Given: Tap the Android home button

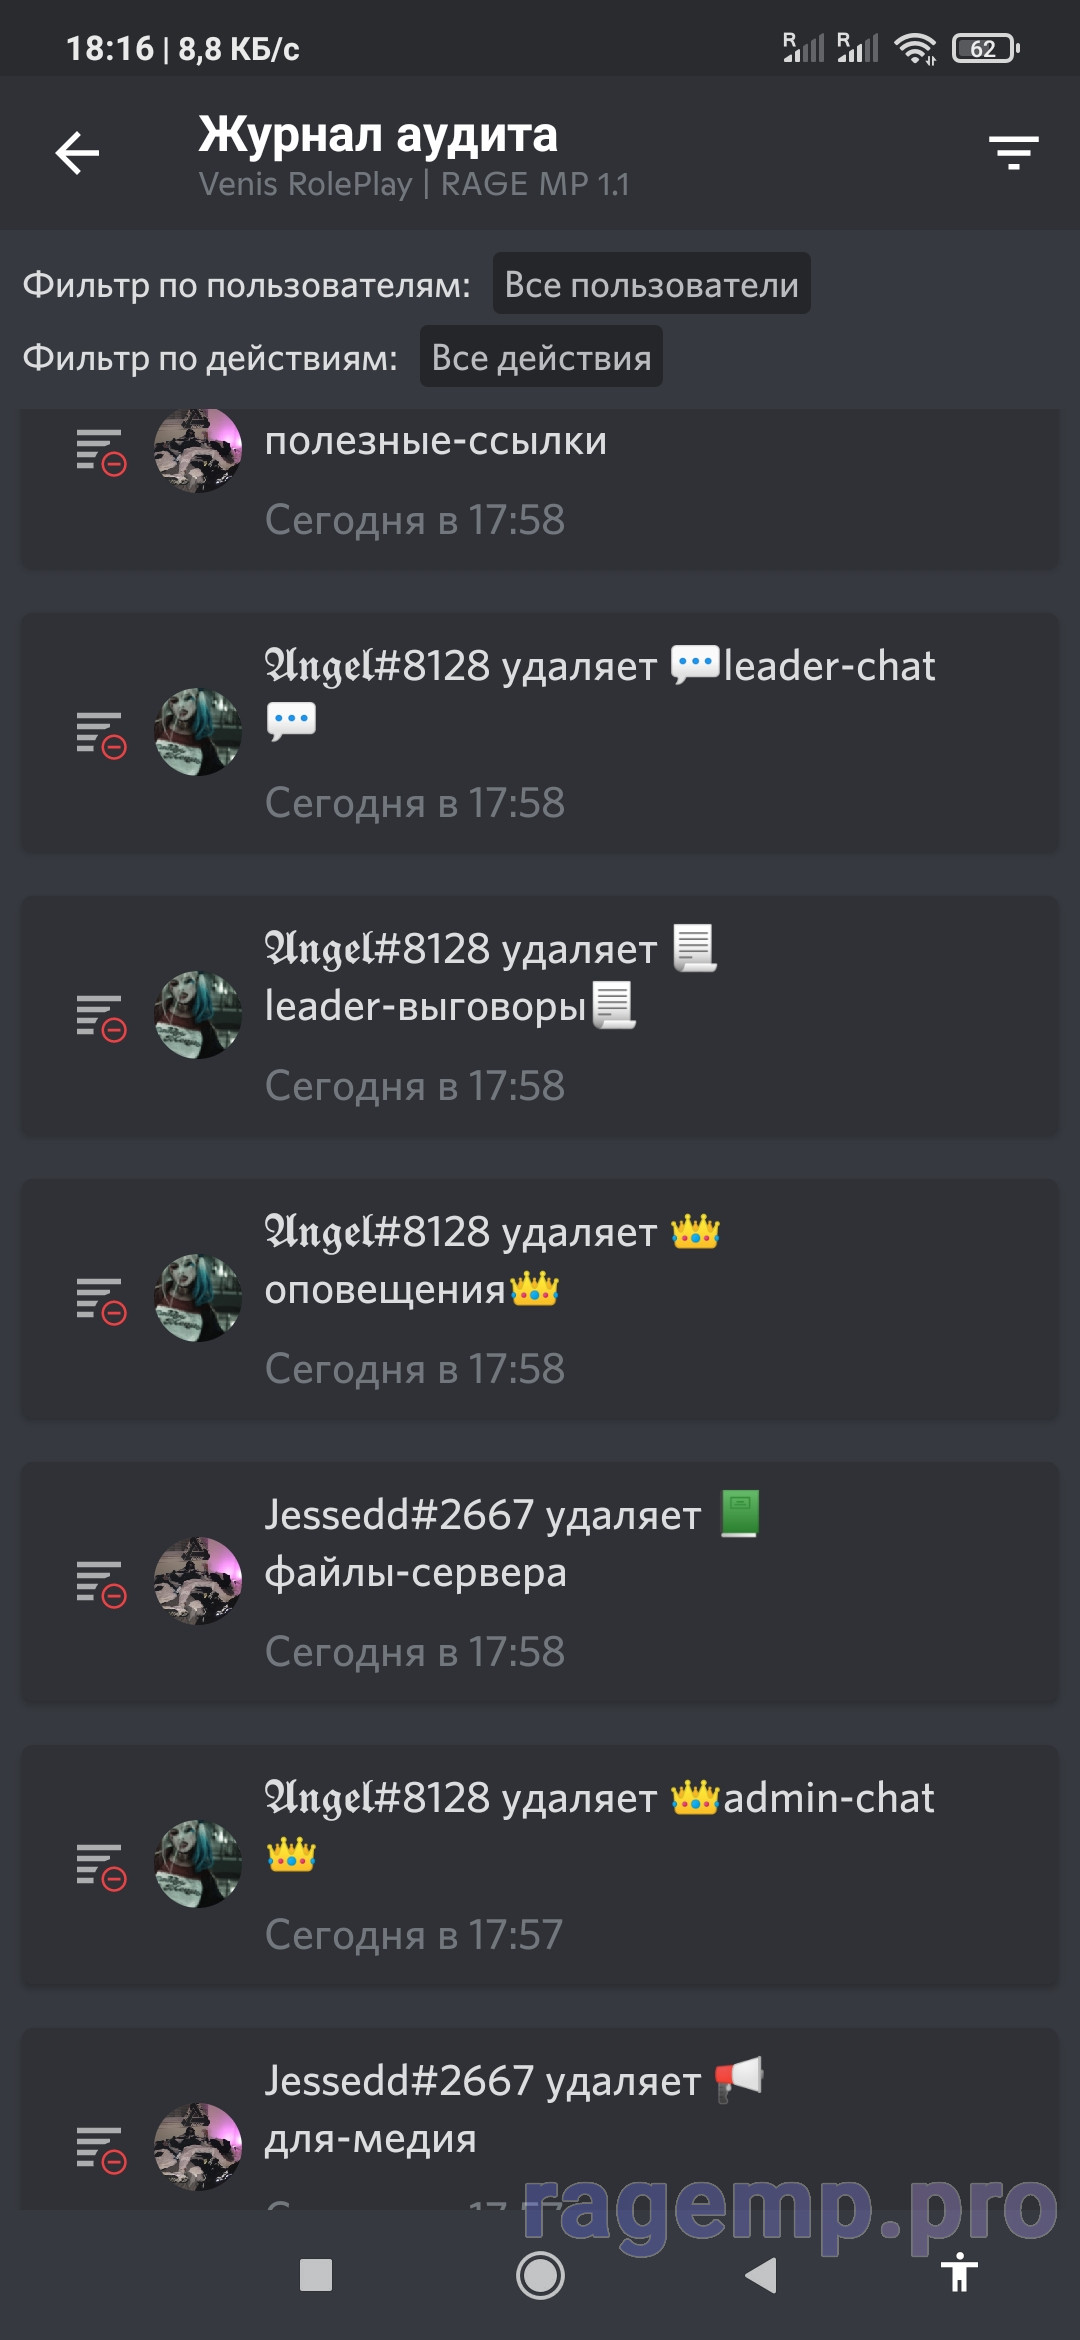Looking at the screenshot, I should (540, 2276).
